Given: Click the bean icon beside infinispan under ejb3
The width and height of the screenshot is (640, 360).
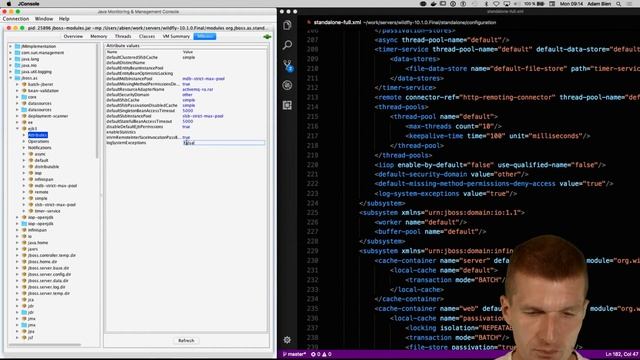Looking at the screenshot, I should [x=31, y=179].
